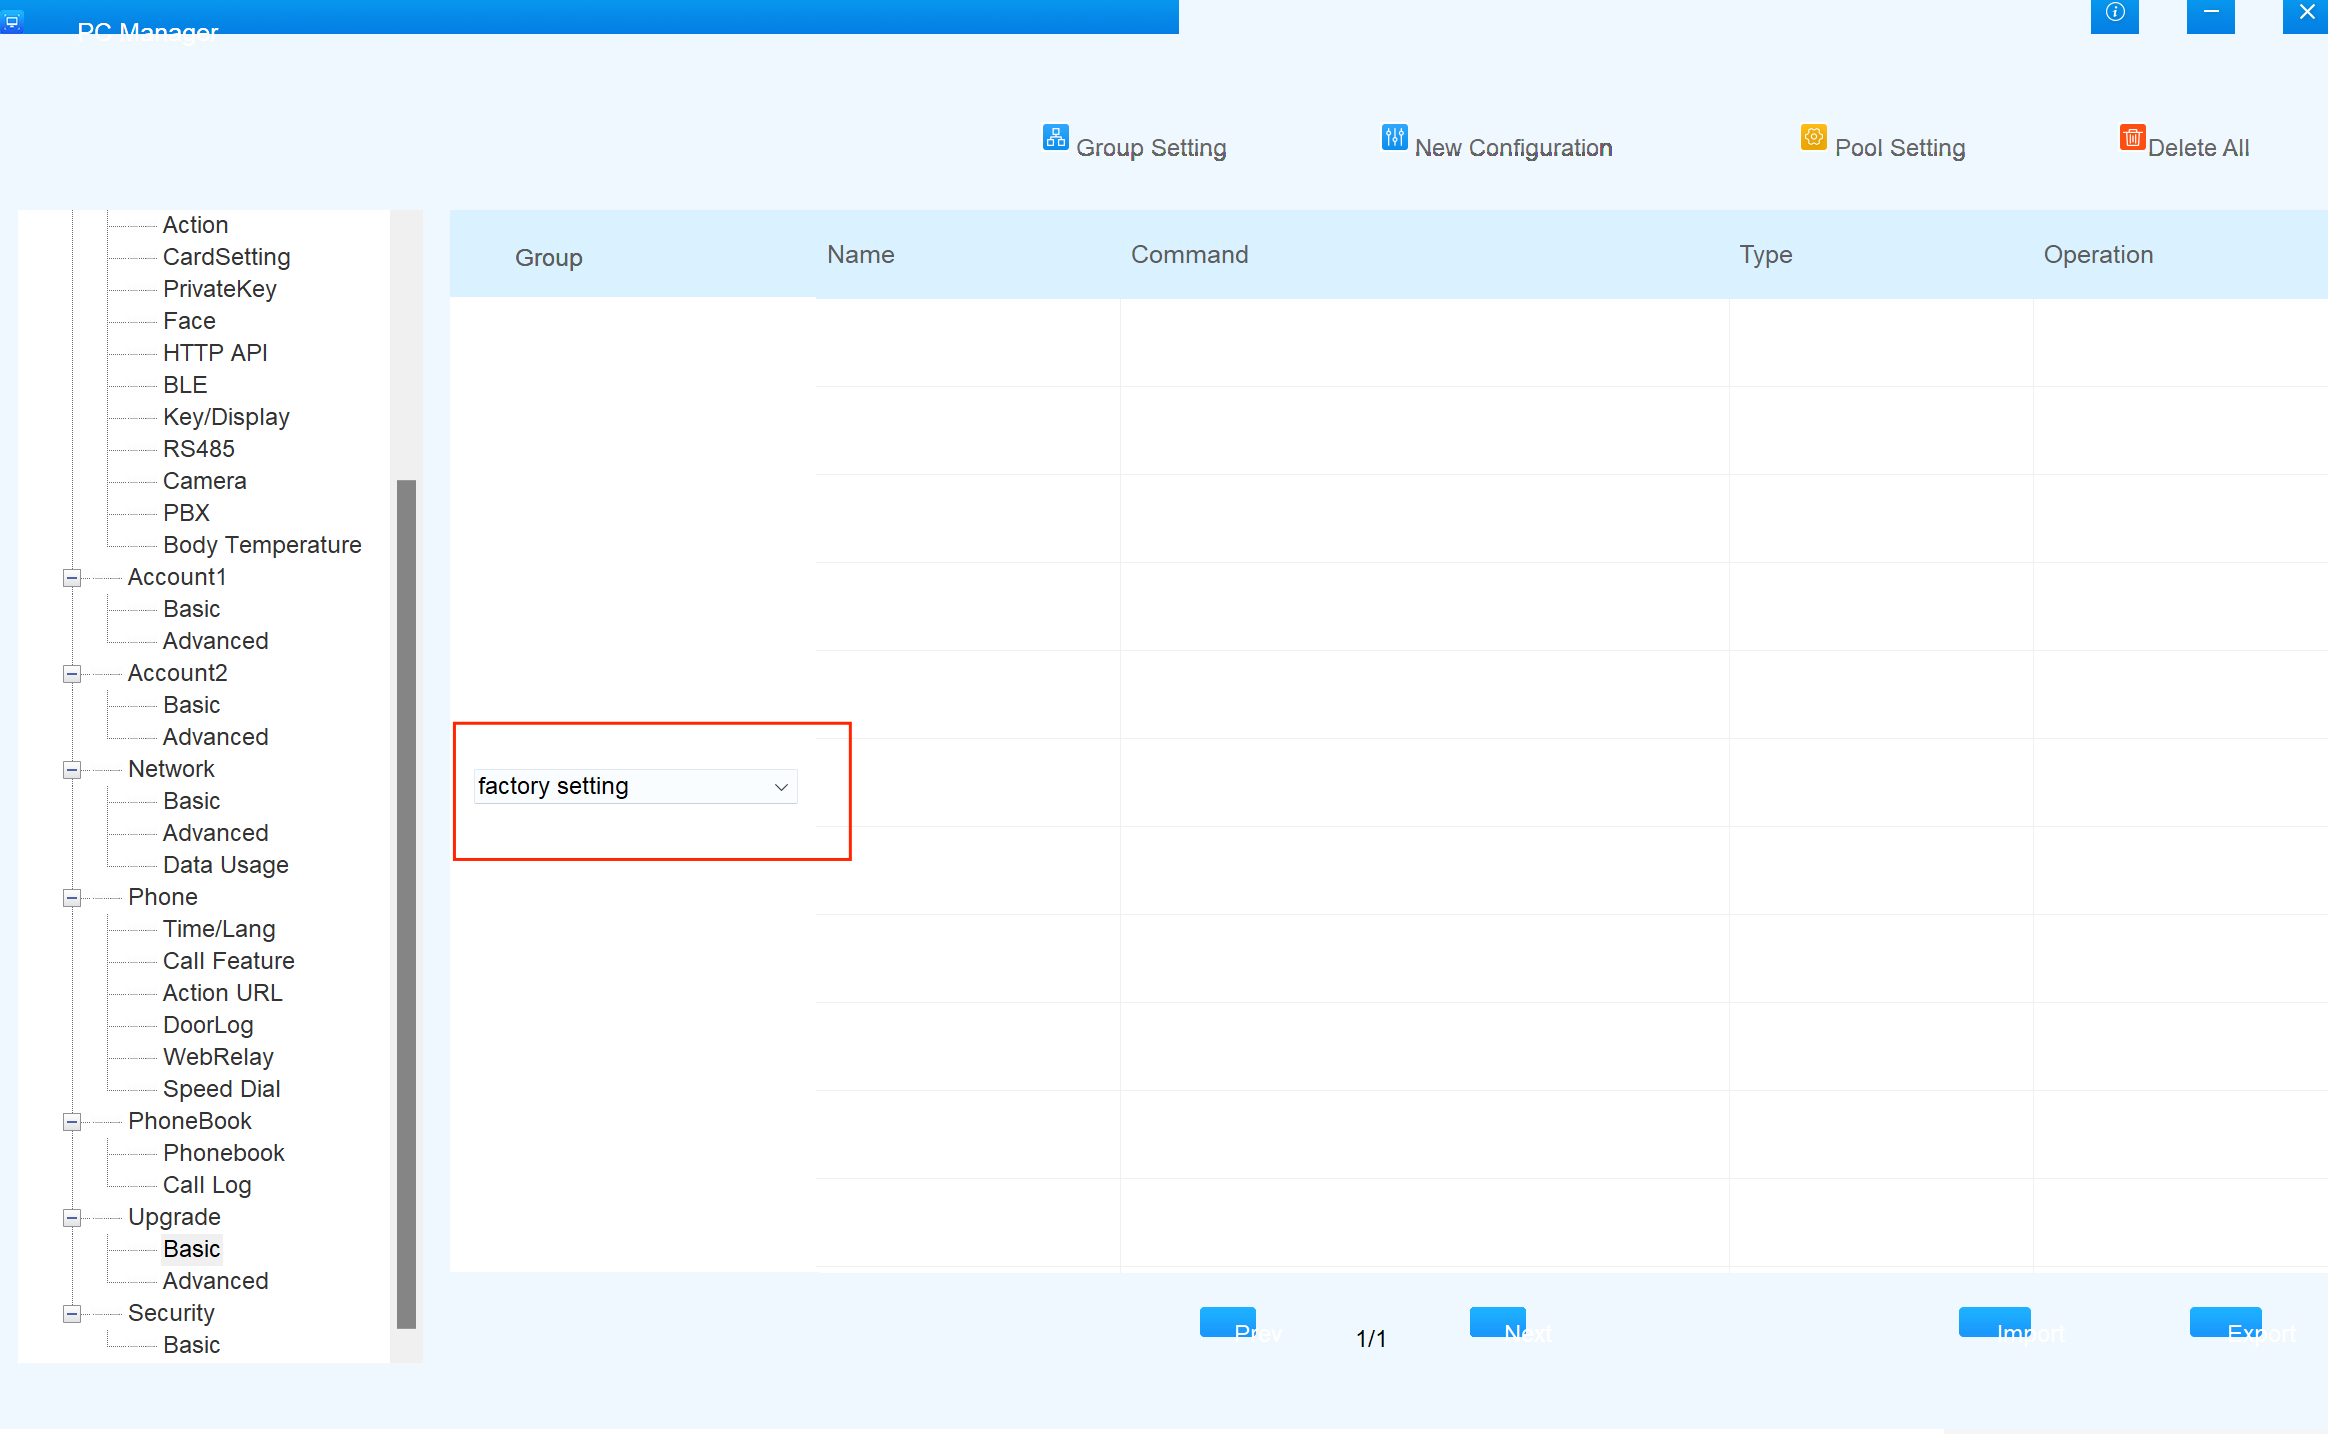The height and width of the screenshot is (1434, 2328).
Task: Click the 1/1 page indicator
Action: [1371, 1339]
